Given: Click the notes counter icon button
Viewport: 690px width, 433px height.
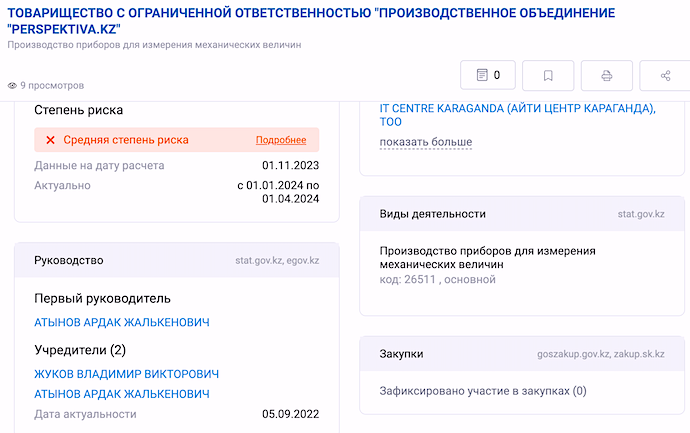Looking at the screenshot, I should (x=488, y=75).
